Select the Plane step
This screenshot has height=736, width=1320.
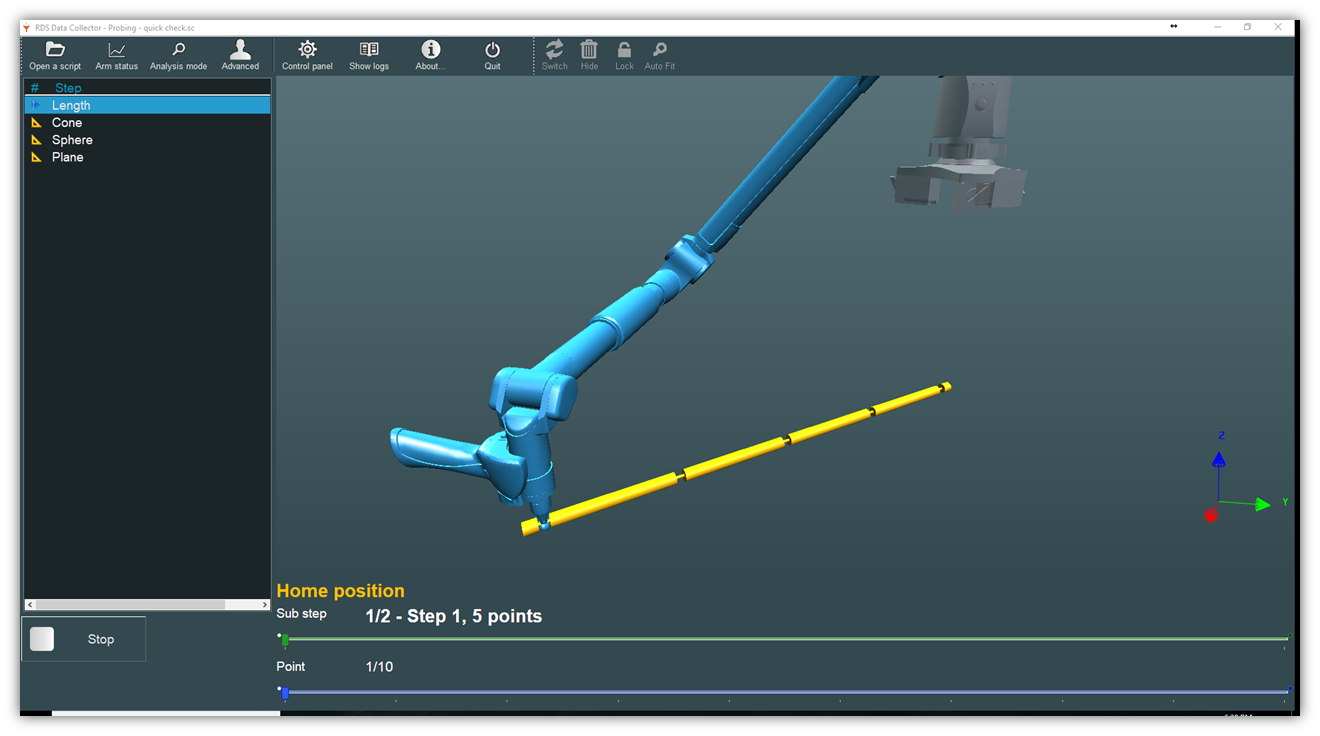coord(68,157)
